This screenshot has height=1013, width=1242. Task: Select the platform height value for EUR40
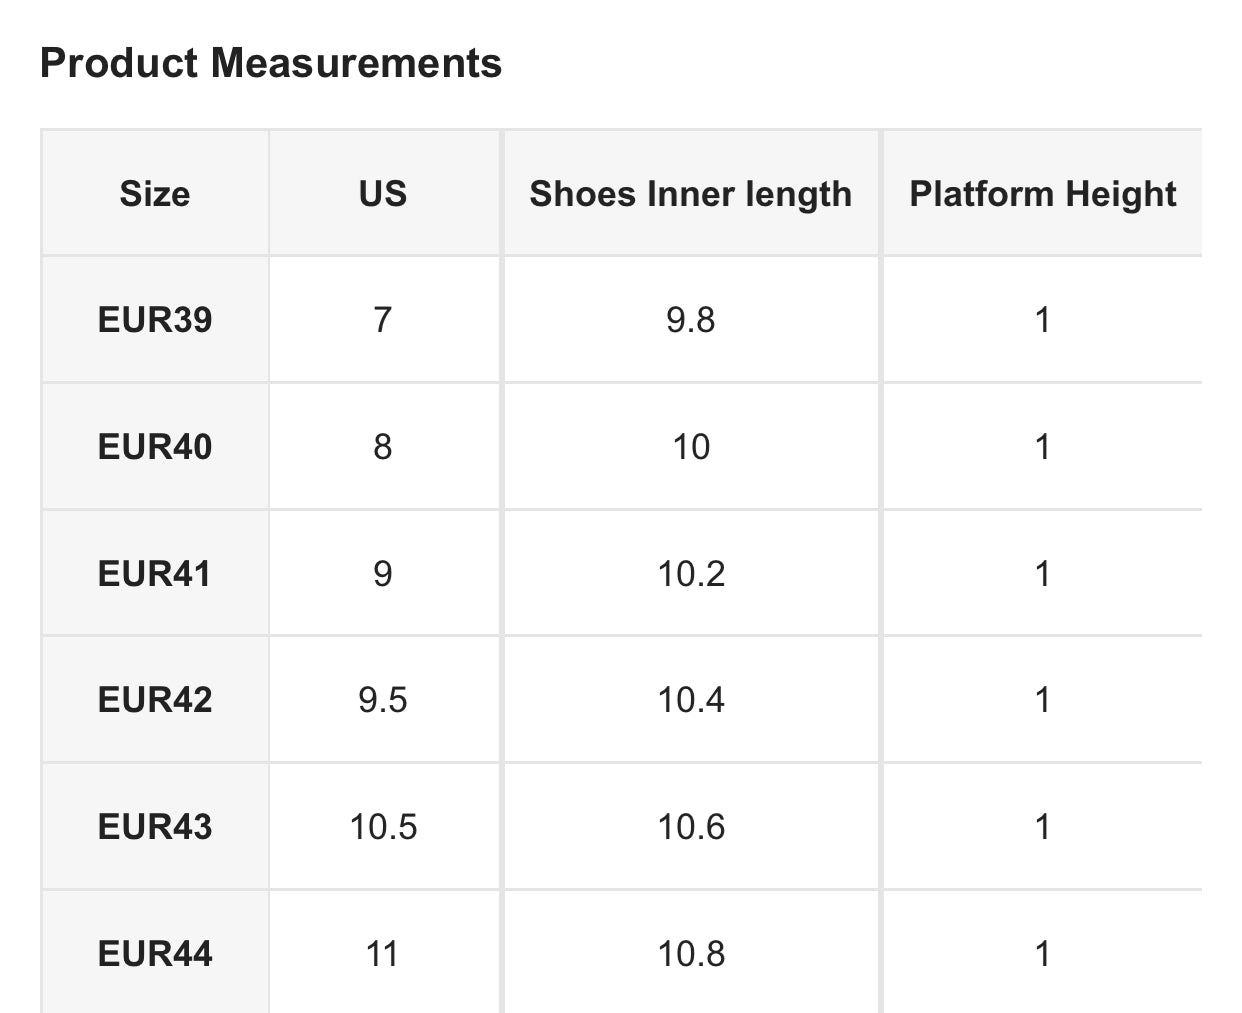(x=1042, y=446)
